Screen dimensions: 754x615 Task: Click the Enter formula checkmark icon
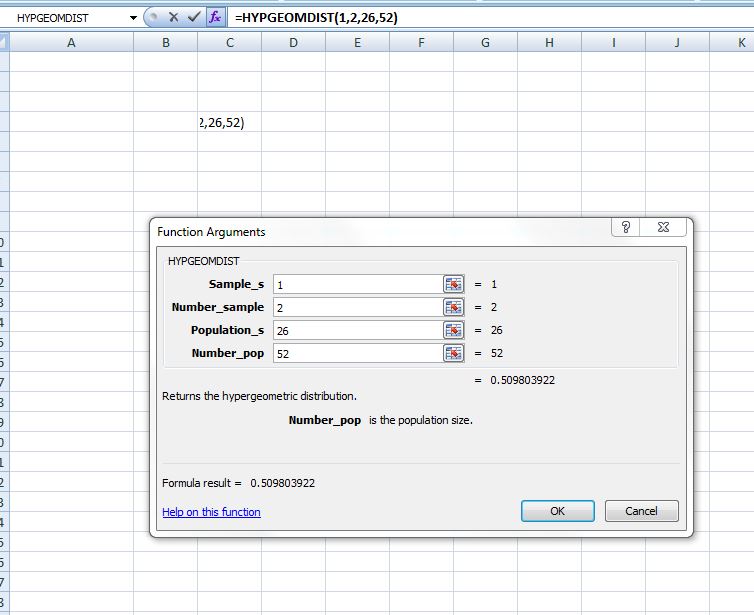[x=194, y=18]
